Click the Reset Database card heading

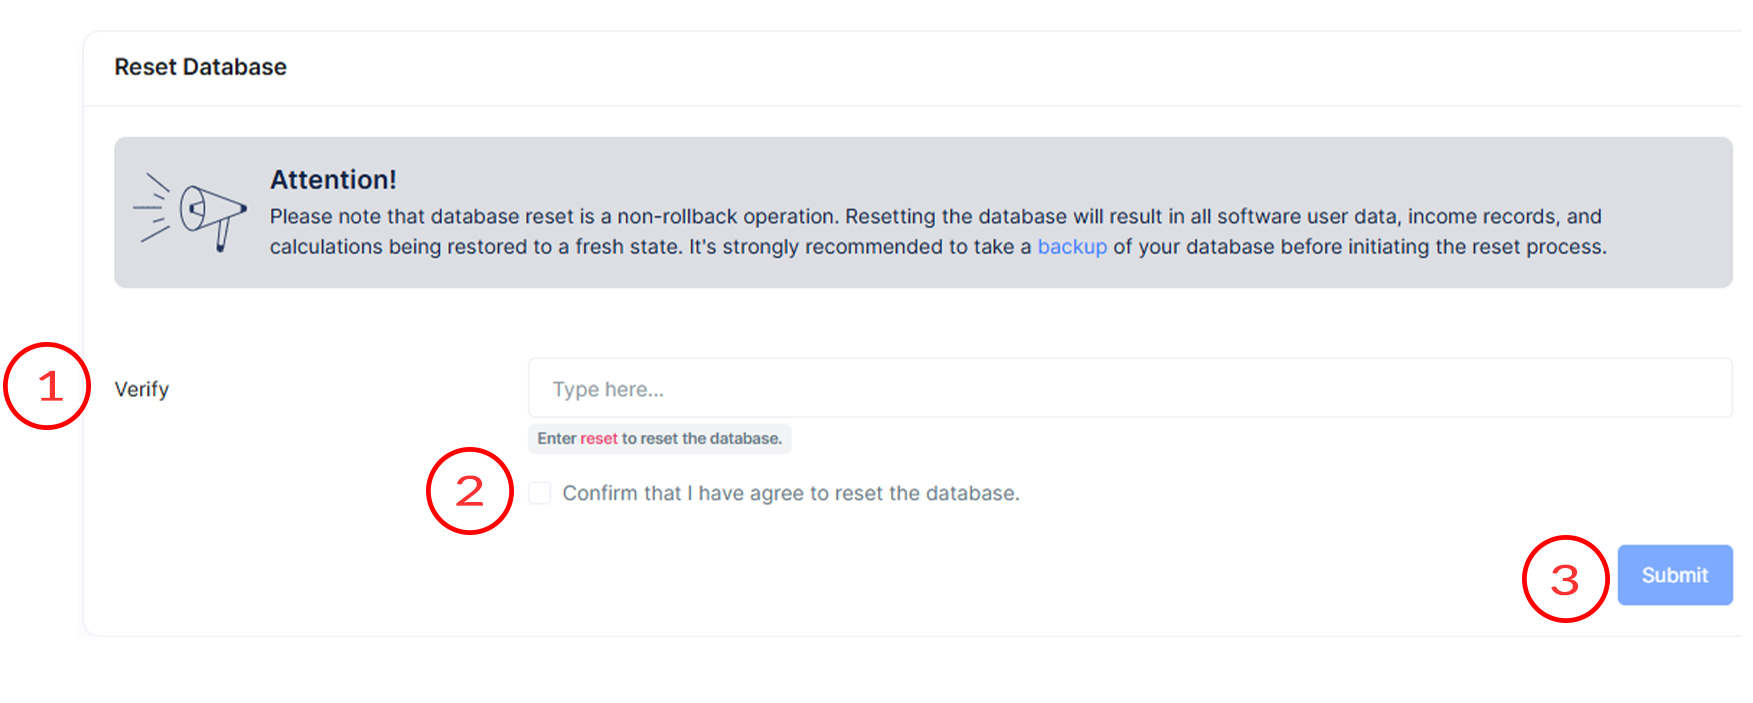click(x=200, y=67)
